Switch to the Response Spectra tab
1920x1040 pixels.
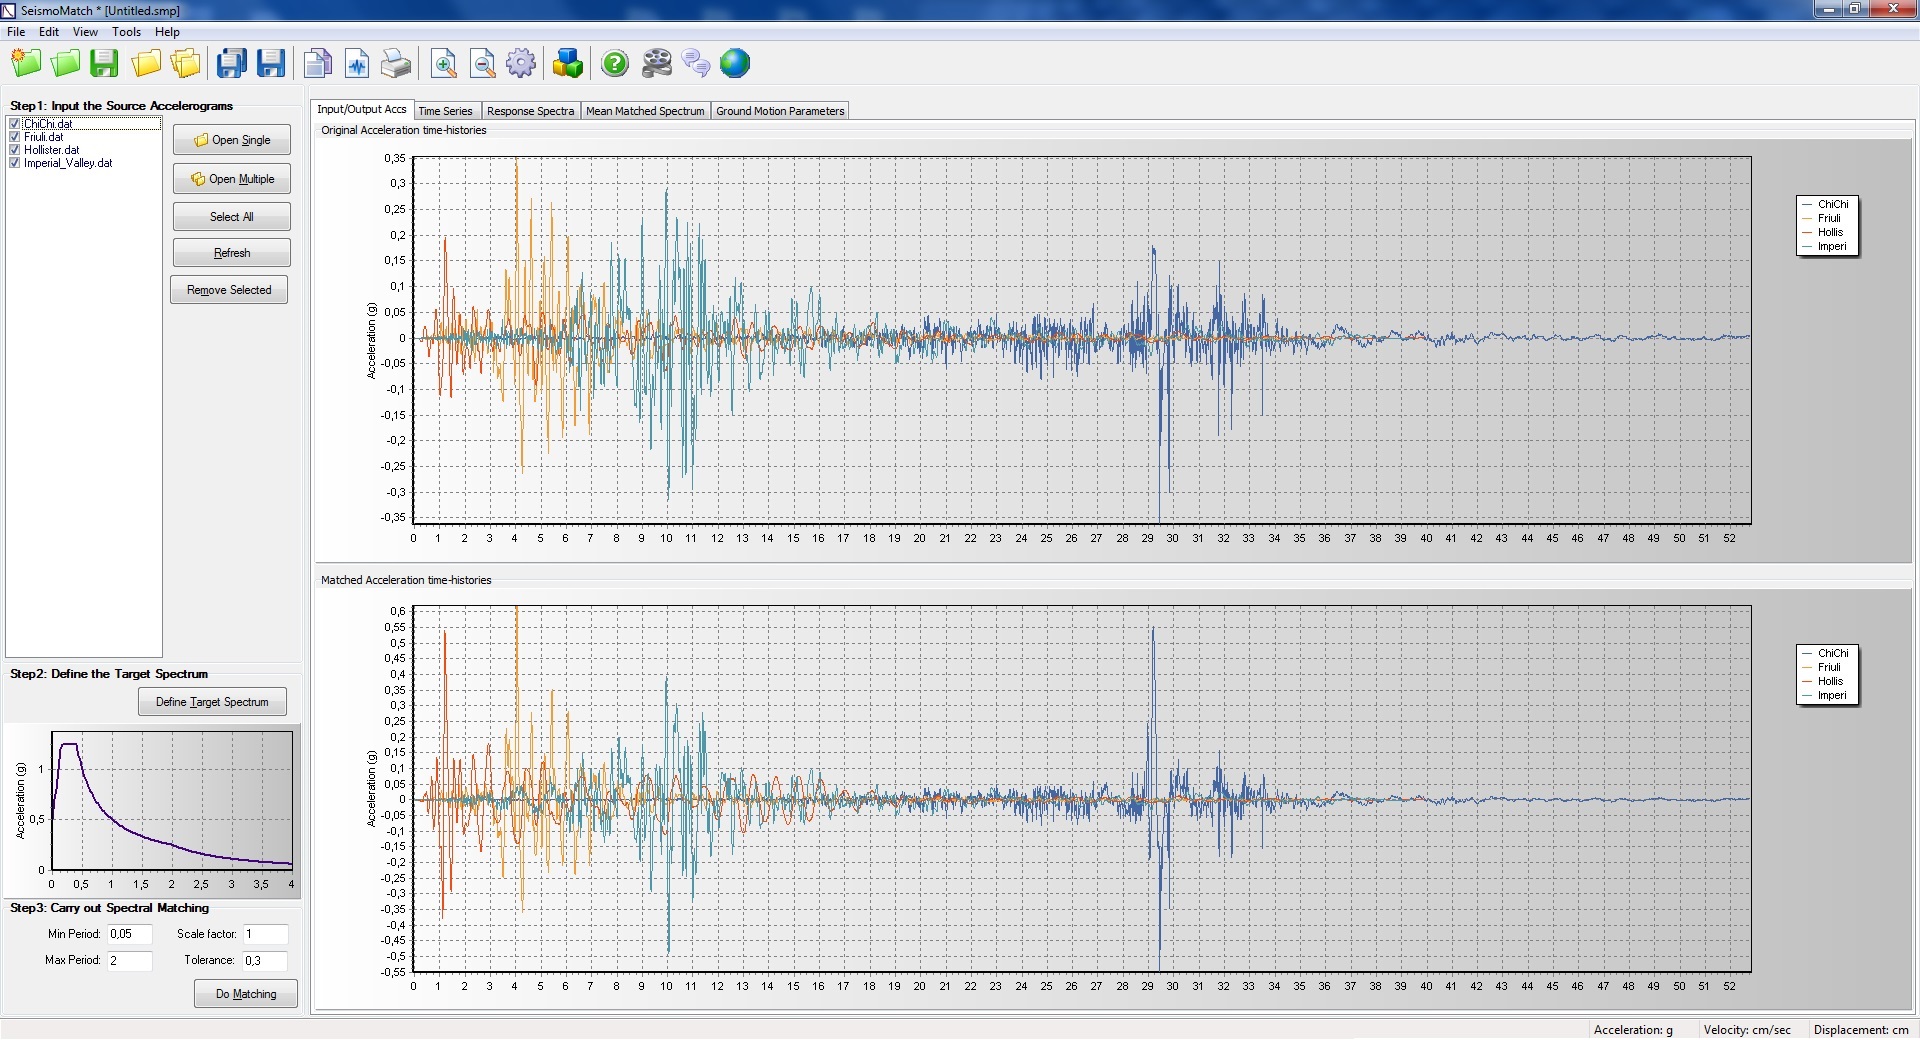530,111
